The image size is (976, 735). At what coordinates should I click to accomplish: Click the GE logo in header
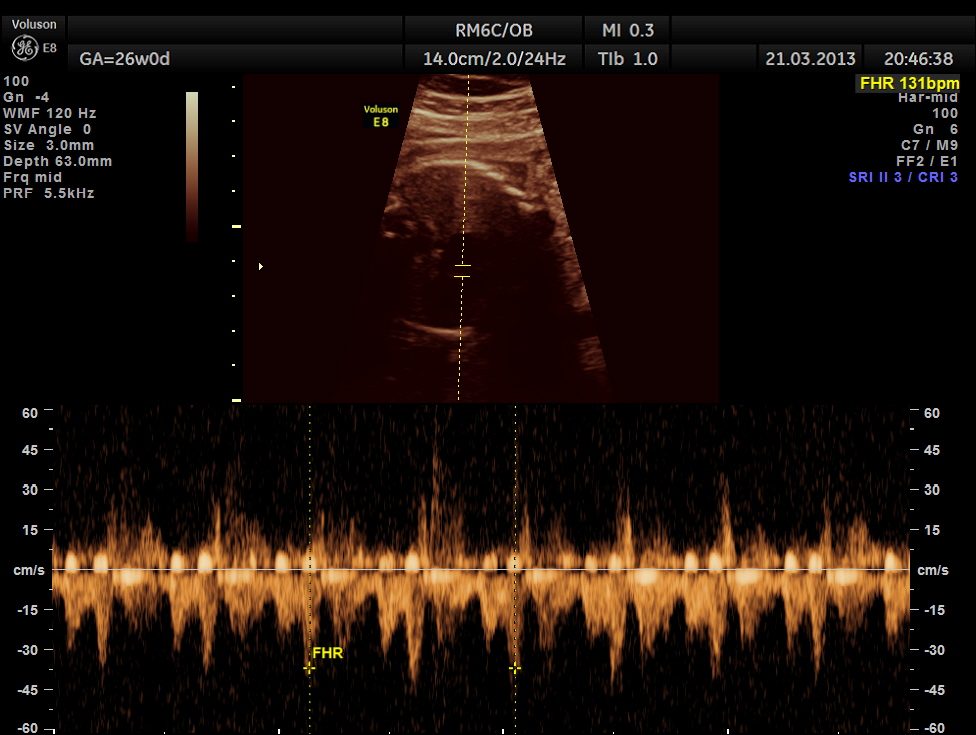(x=26, y=47)
